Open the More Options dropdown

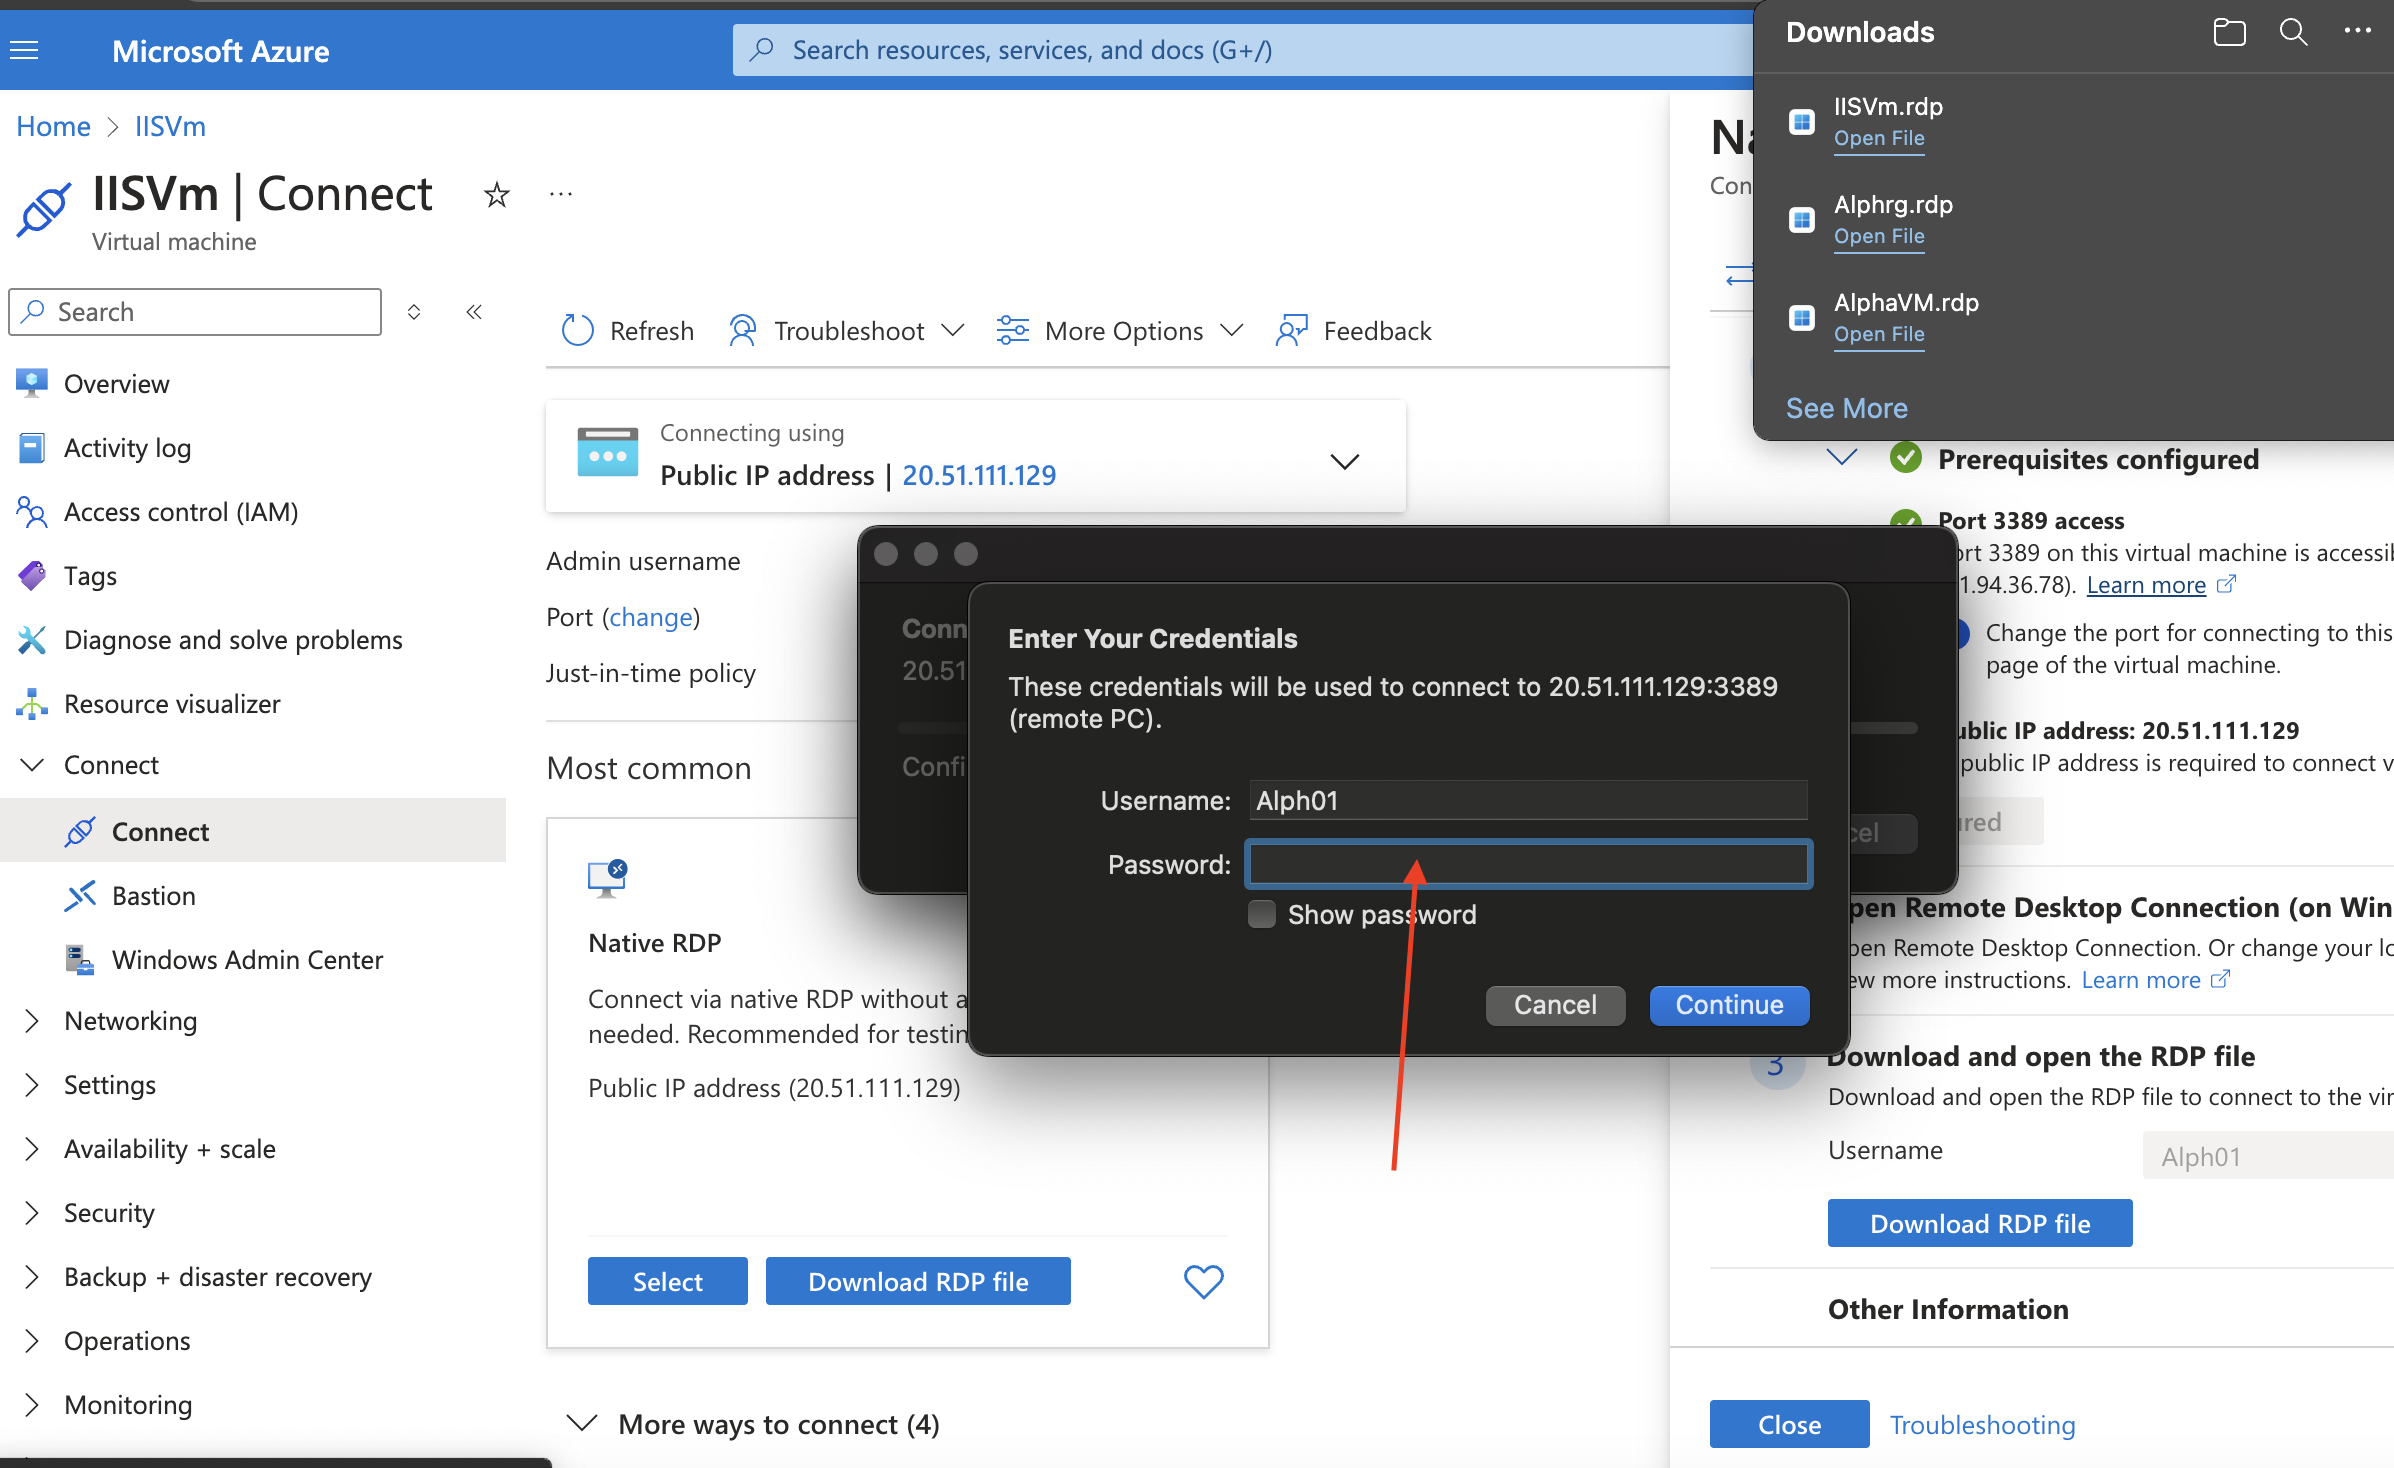(x=1120, y=331)
